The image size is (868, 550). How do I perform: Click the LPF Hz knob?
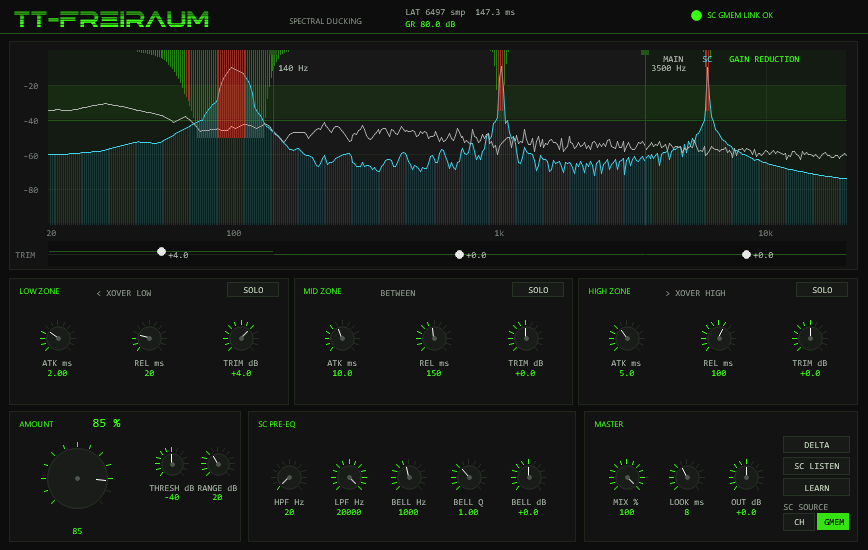coord(349,477)
